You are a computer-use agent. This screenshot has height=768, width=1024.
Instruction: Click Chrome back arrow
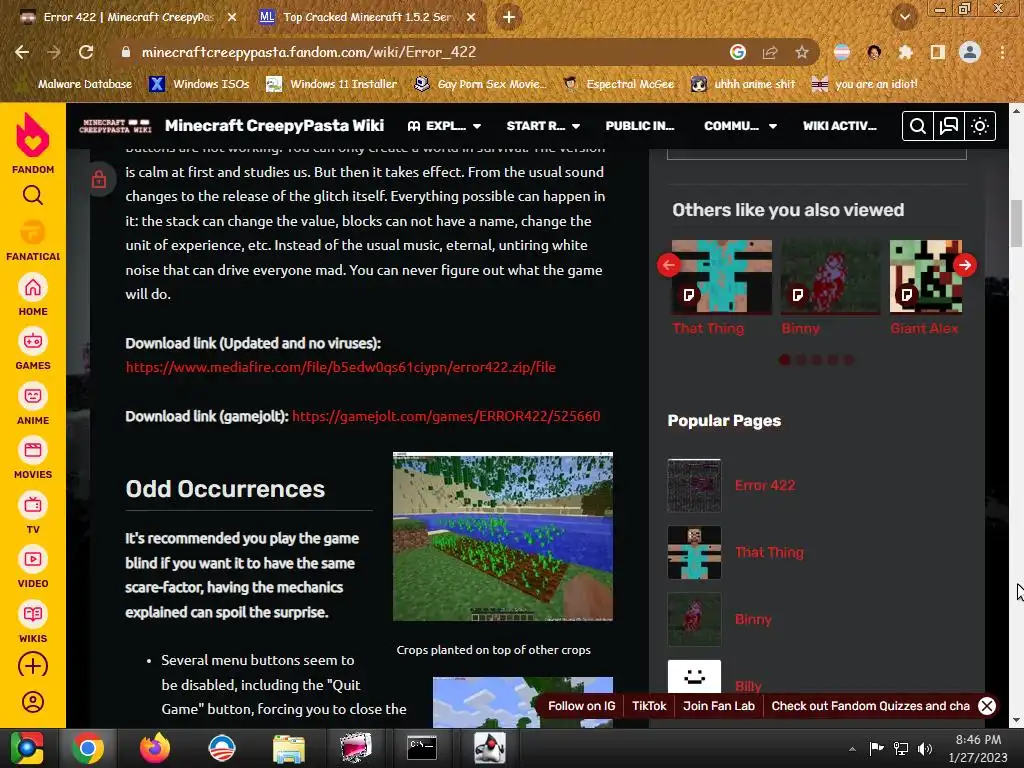pos(22,52)
